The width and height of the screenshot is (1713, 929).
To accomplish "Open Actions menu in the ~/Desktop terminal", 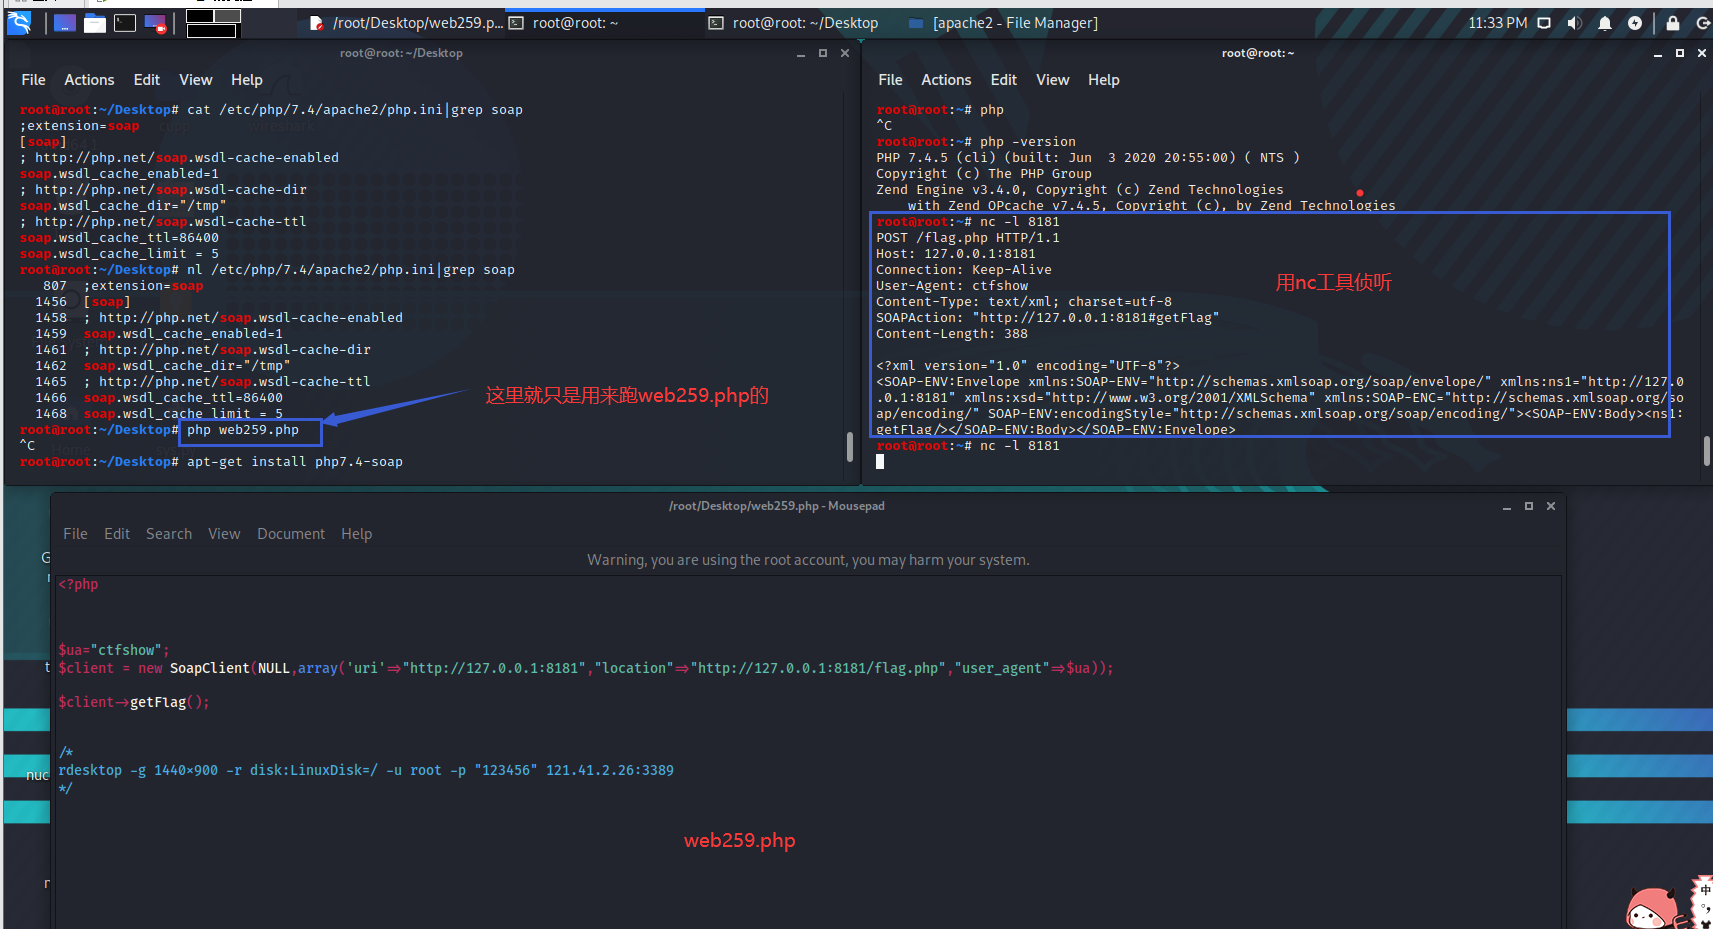I will click(89, 80).
